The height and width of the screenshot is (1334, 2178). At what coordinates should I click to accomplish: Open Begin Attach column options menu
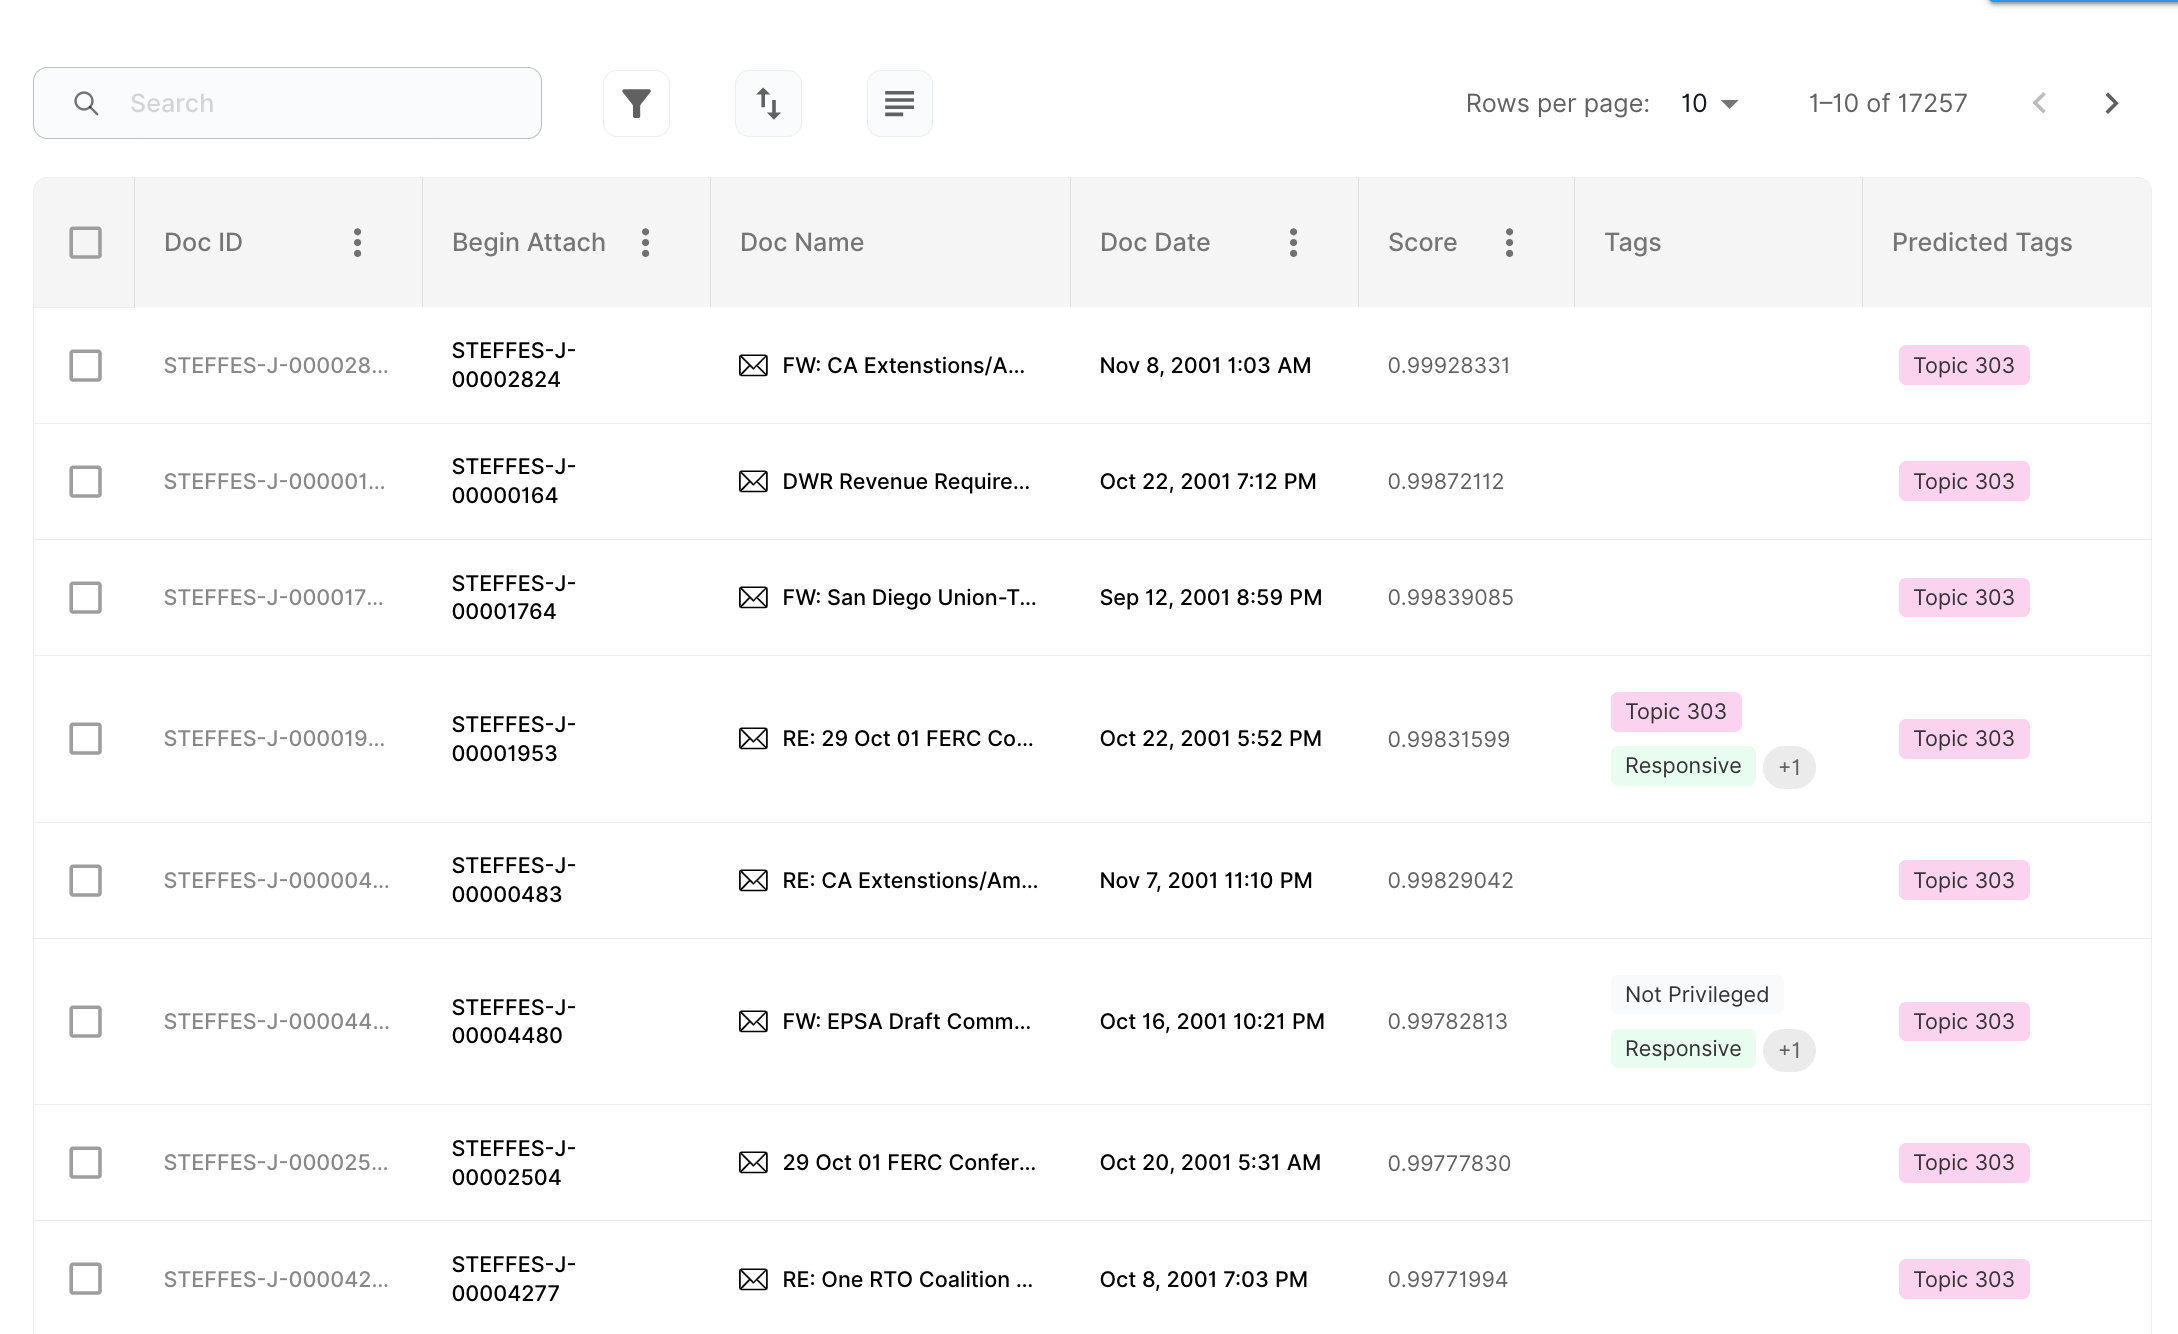pos(645,242)
